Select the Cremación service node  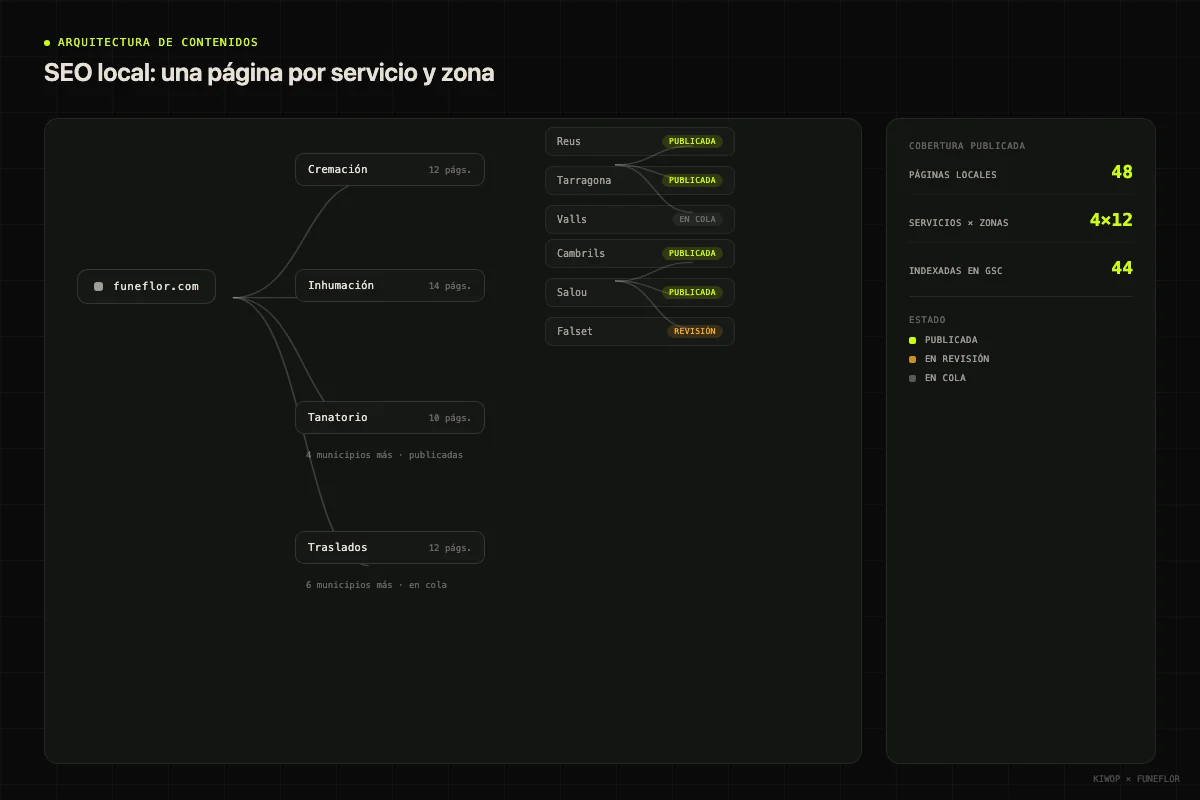tap(390, 170)
